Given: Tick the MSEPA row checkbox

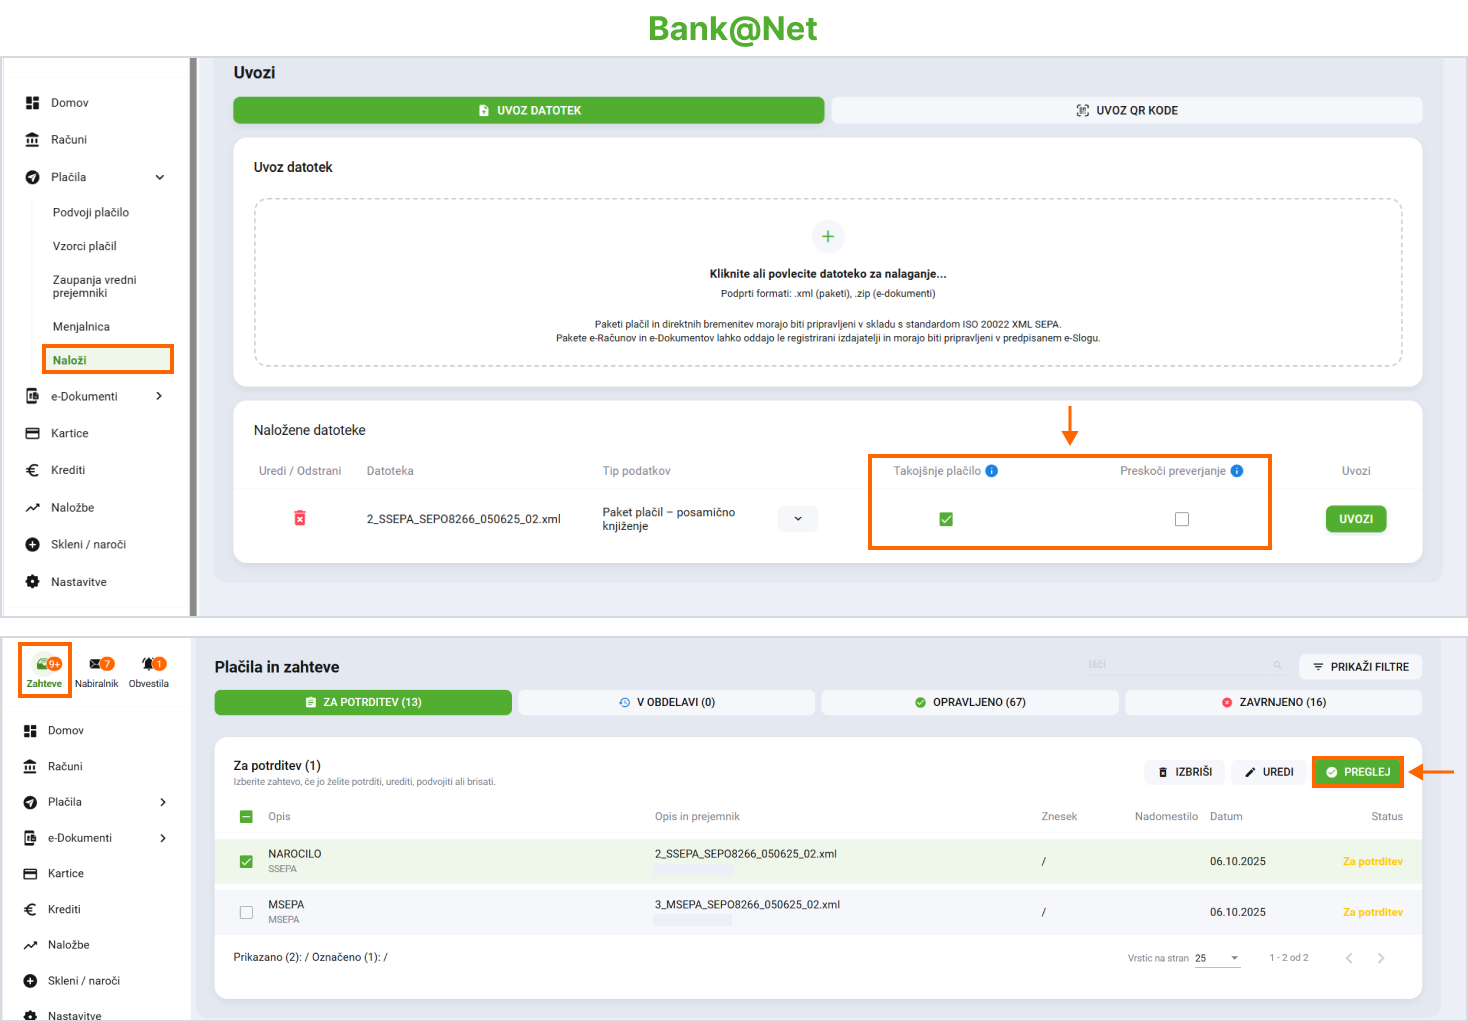Looking at the screenshot, I should (246, 912).
